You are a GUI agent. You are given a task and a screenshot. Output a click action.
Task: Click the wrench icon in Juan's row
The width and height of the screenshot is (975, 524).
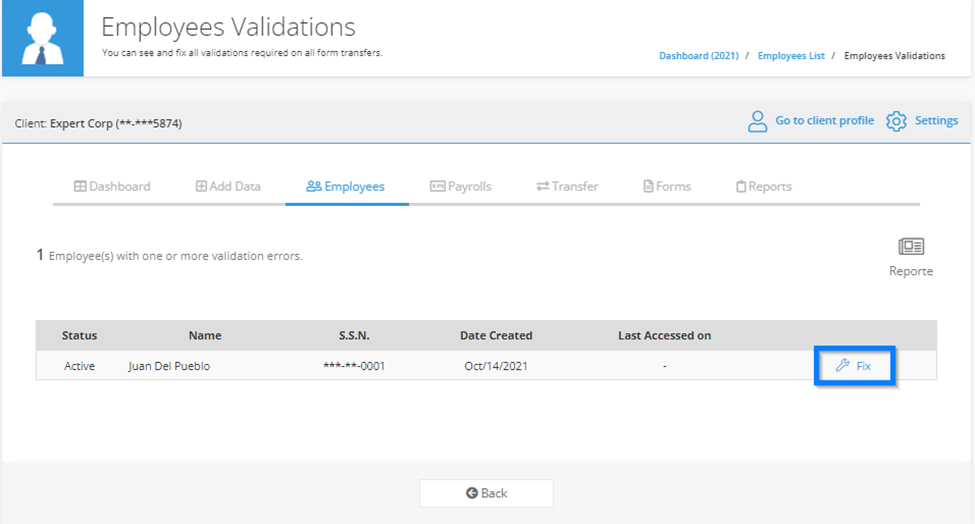(843, 365)
